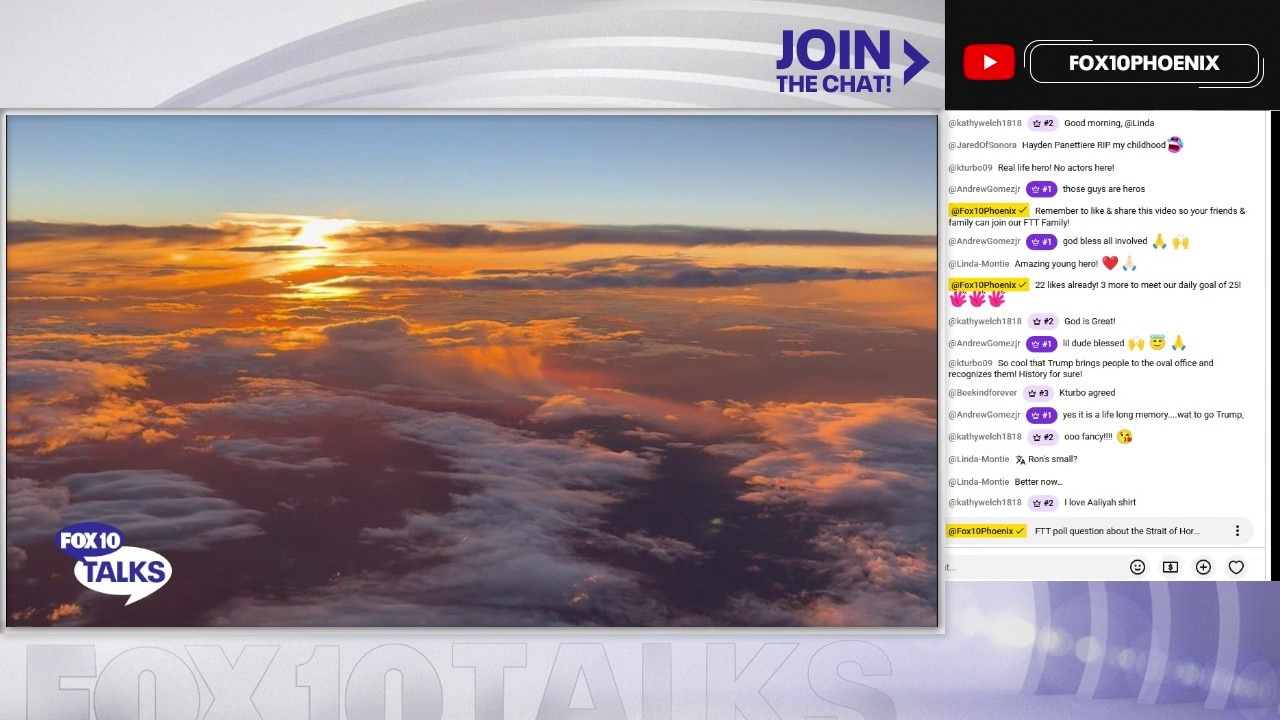
Task: Click #2 badge beside 'I love Aaliyah shirt'
Action: pos(1042,503)
